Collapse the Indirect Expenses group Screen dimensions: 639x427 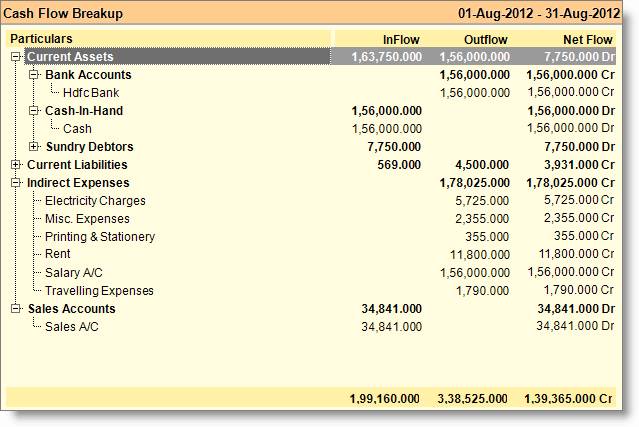pyautogui.click(x=15, y=183)
